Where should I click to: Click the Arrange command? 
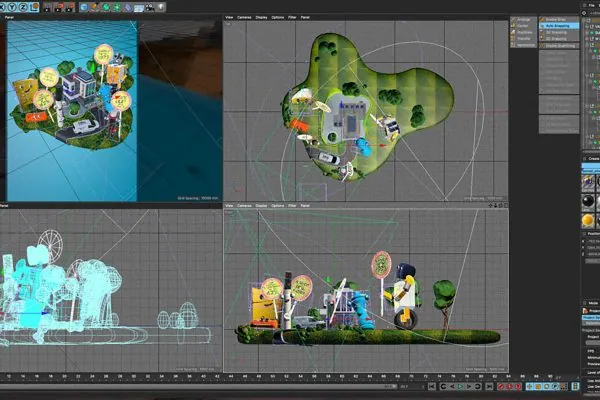523,19
